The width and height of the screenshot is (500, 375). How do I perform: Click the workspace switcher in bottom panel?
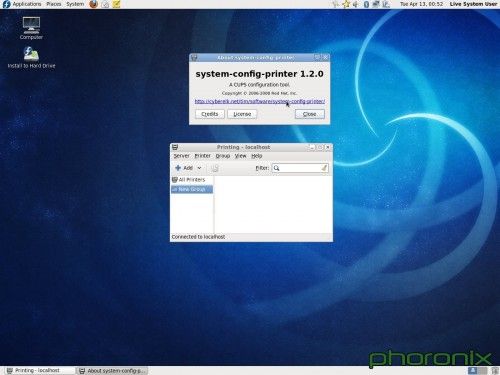(x=477, y=370)
